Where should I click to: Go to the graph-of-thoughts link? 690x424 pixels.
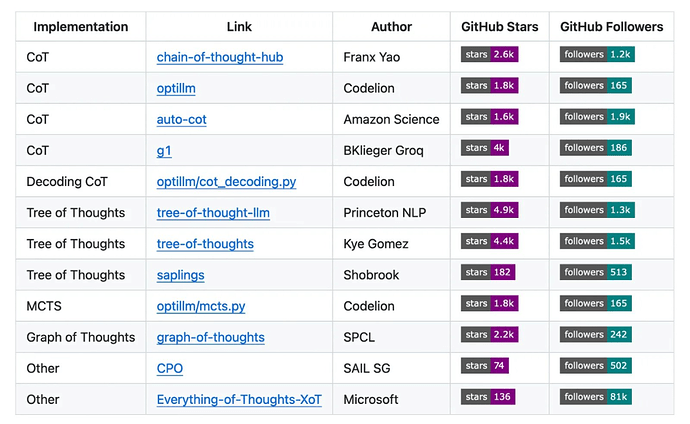(210, 337)
